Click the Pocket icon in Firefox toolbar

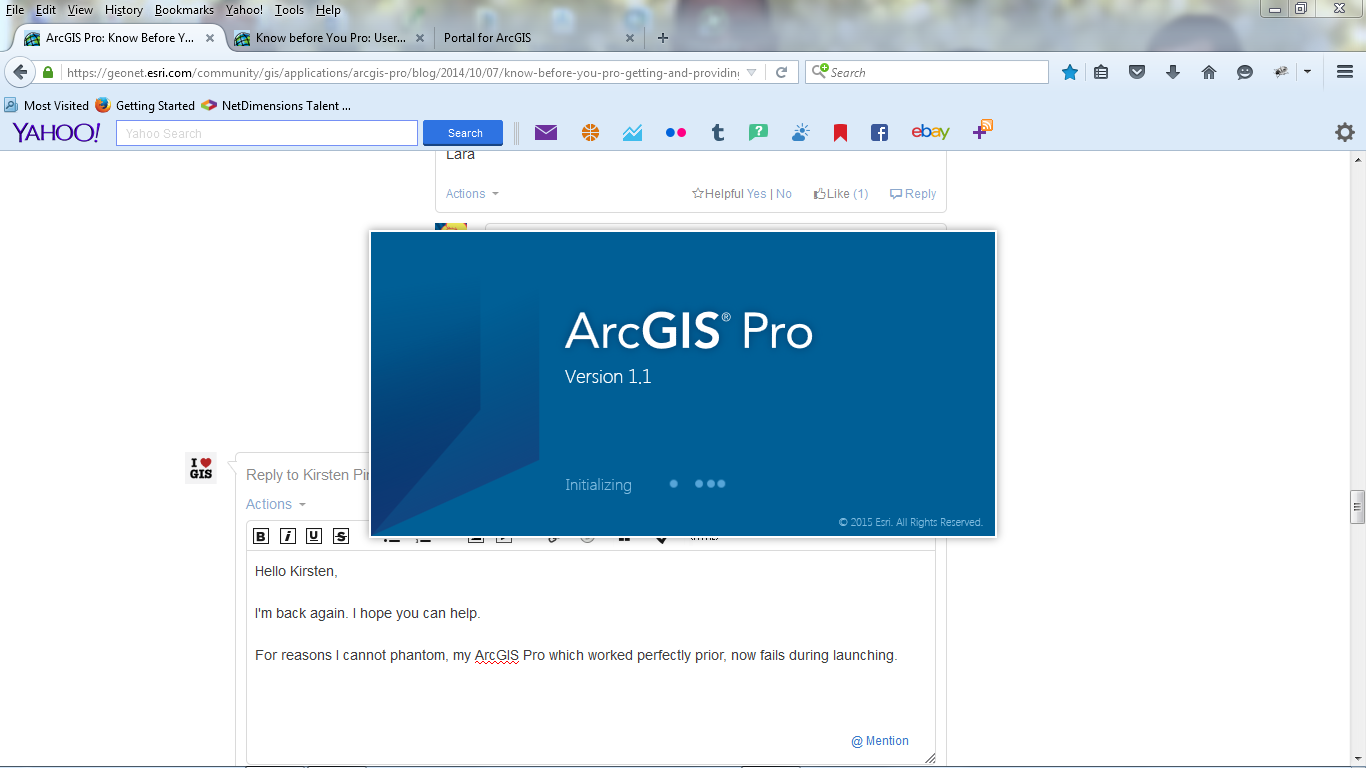click(x=1137, y=72)
